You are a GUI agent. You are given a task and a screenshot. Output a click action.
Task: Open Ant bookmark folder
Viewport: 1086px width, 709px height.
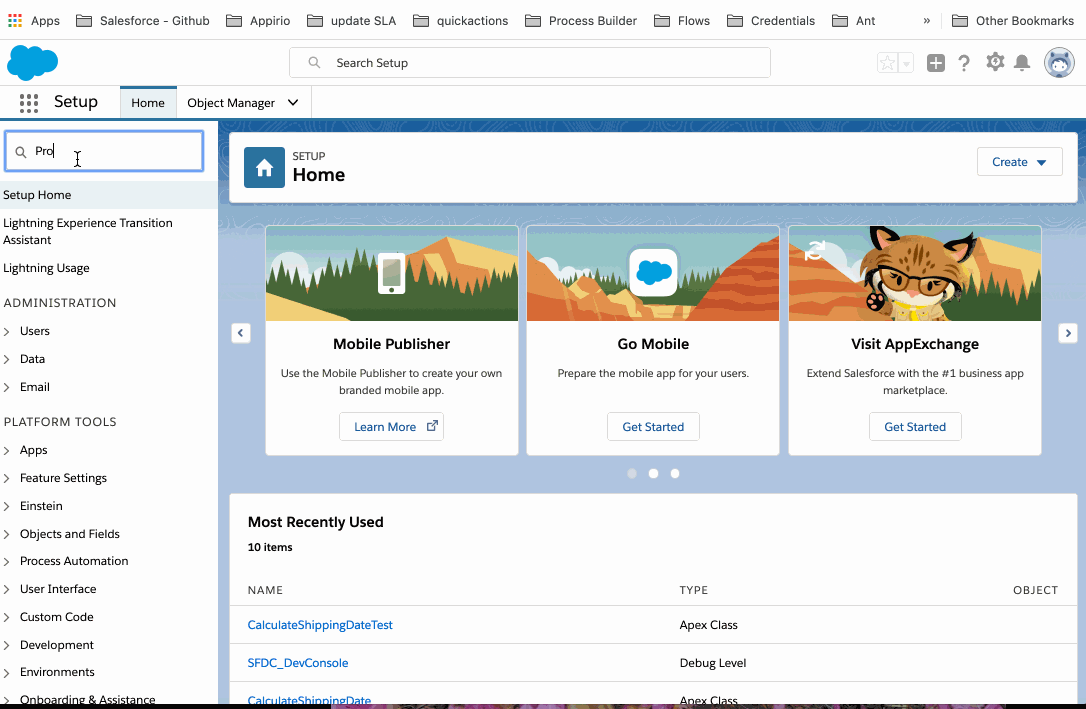pyautogui.click(x=853, y=21)
